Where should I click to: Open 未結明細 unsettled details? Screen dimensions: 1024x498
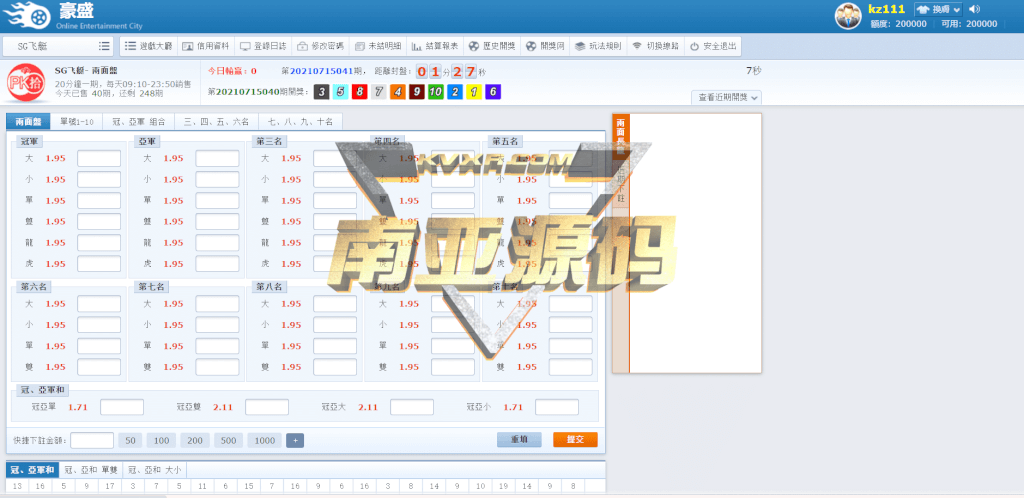pos(377,46)
